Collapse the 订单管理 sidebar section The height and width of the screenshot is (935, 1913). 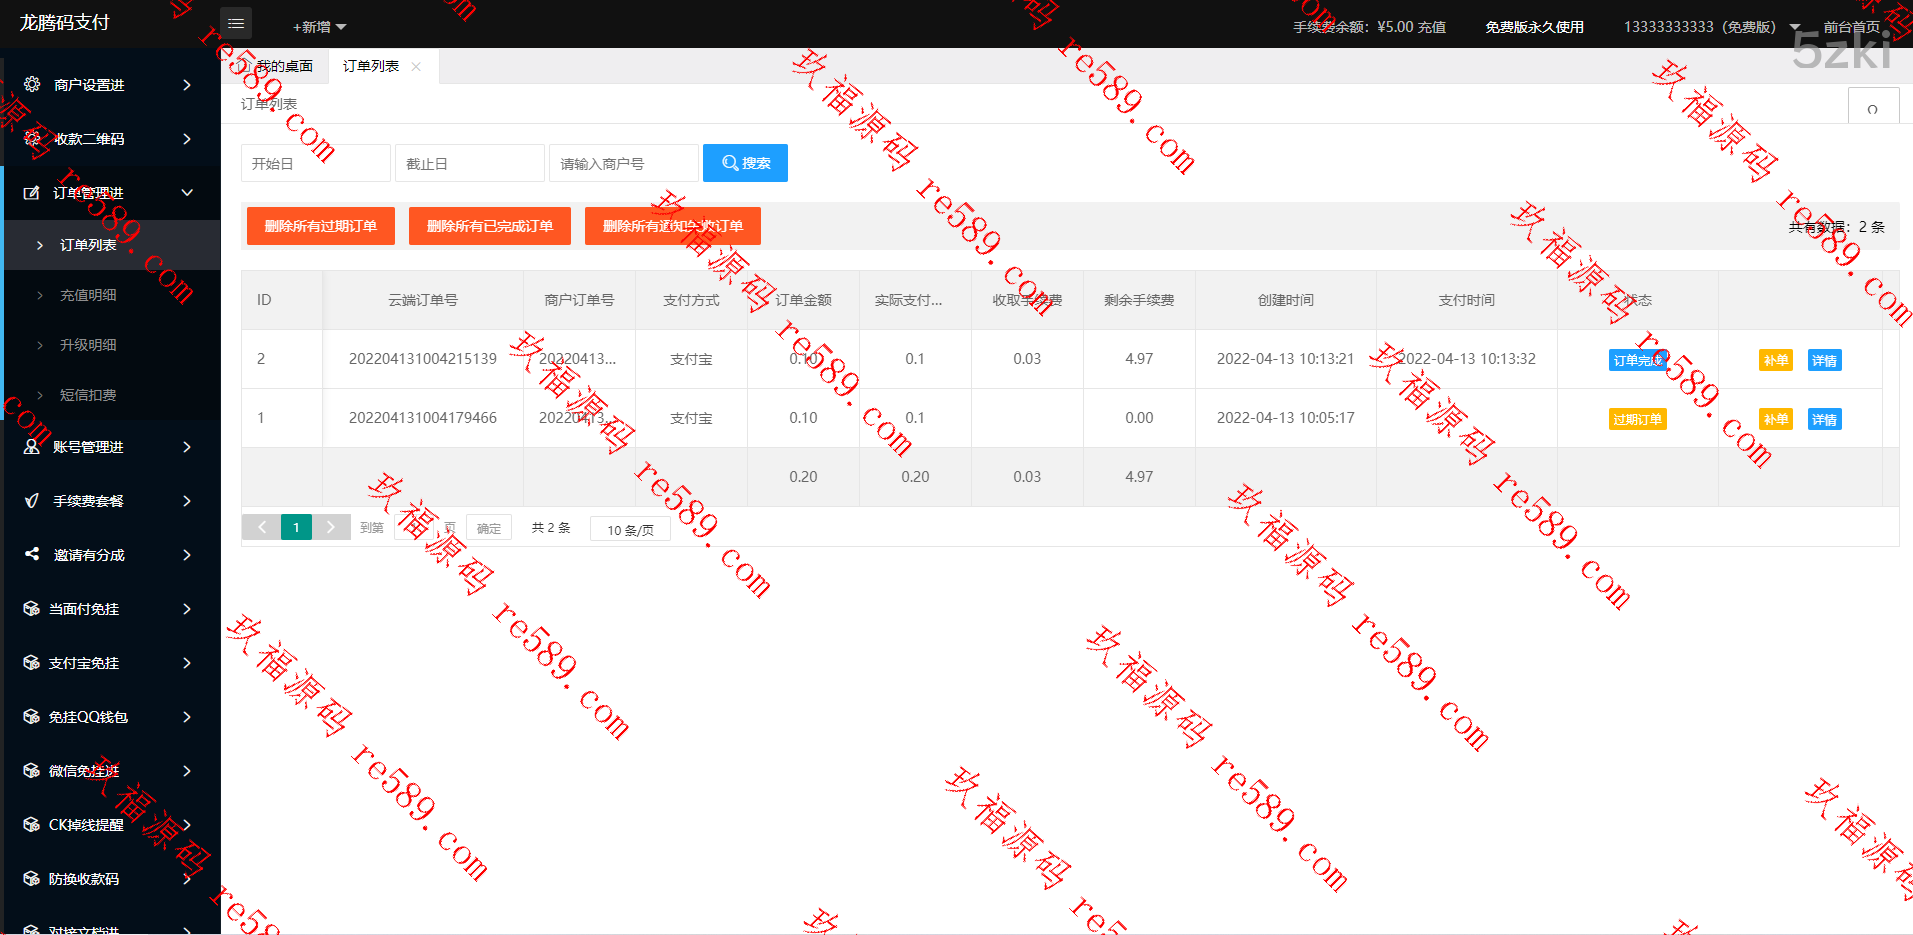tap(110, 193)
